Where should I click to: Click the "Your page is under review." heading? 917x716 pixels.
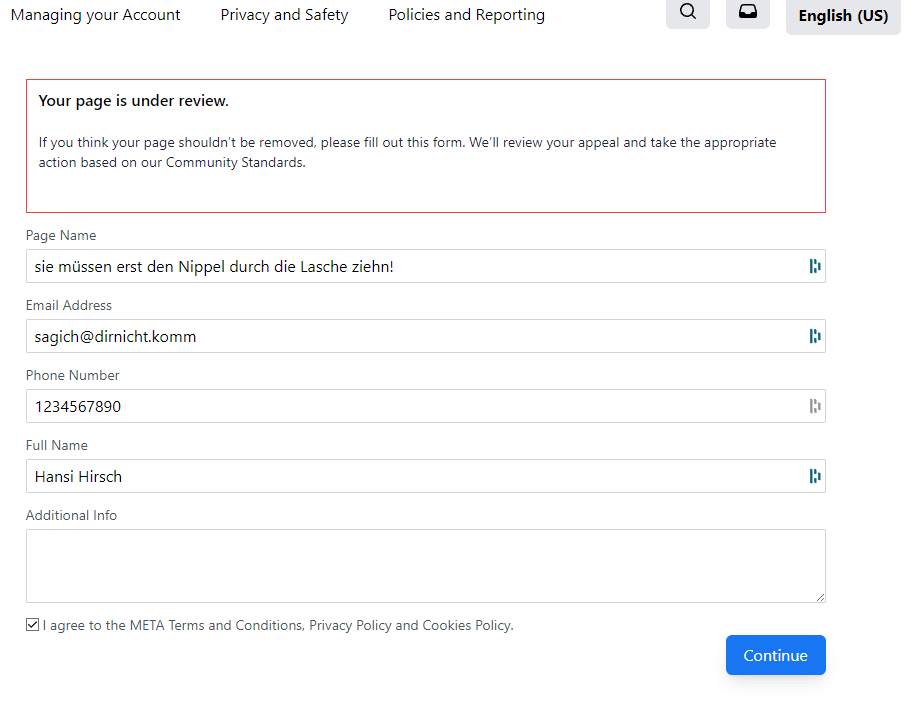[x=133, y=101]
